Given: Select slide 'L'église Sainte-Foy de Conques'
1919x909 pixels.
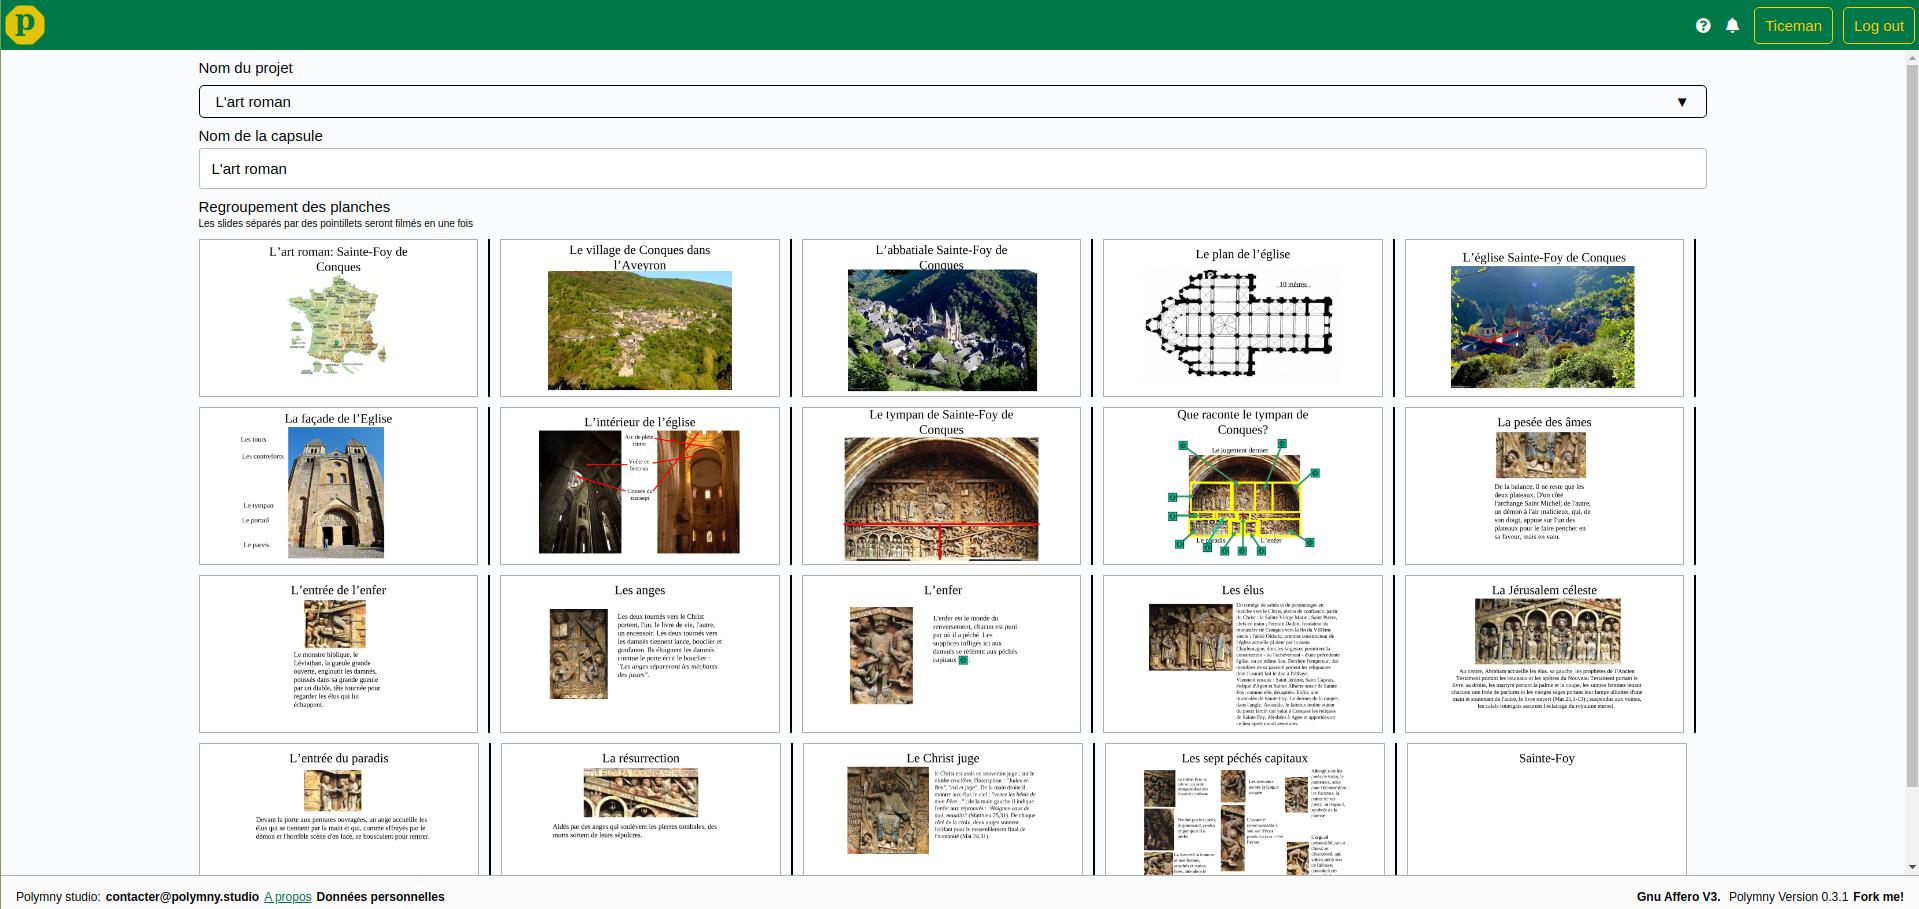Looking at the screenshot, I should 1544,318.
